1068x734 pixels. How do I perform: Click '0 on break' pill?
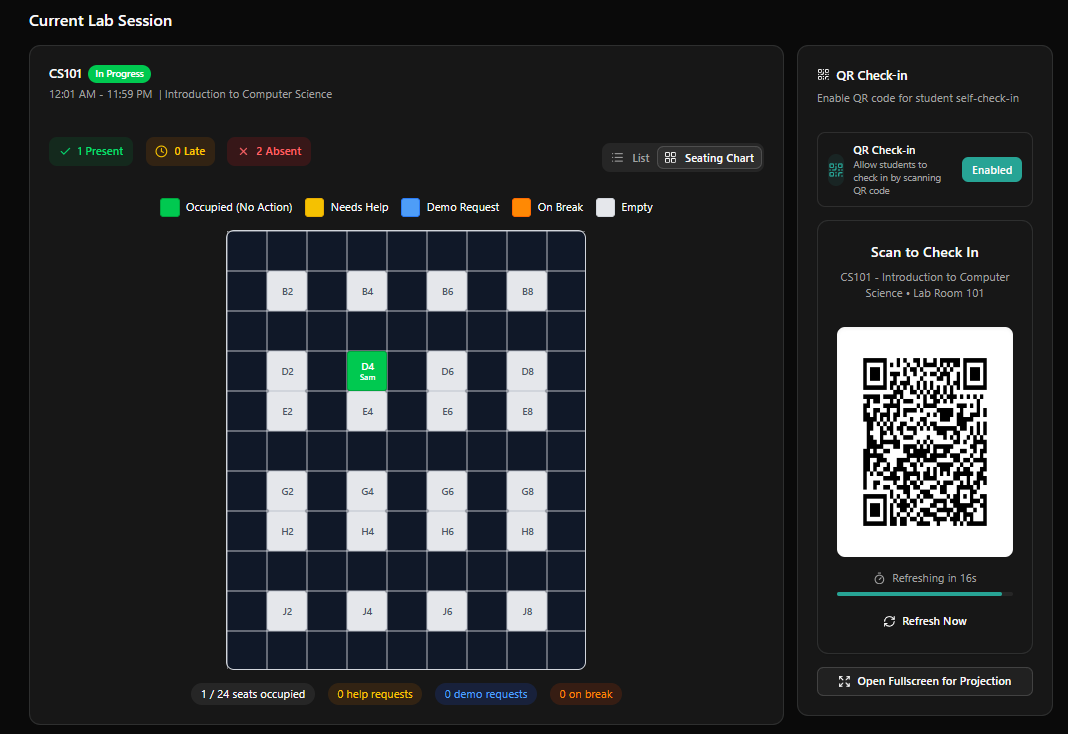click(x=586, y=694)
